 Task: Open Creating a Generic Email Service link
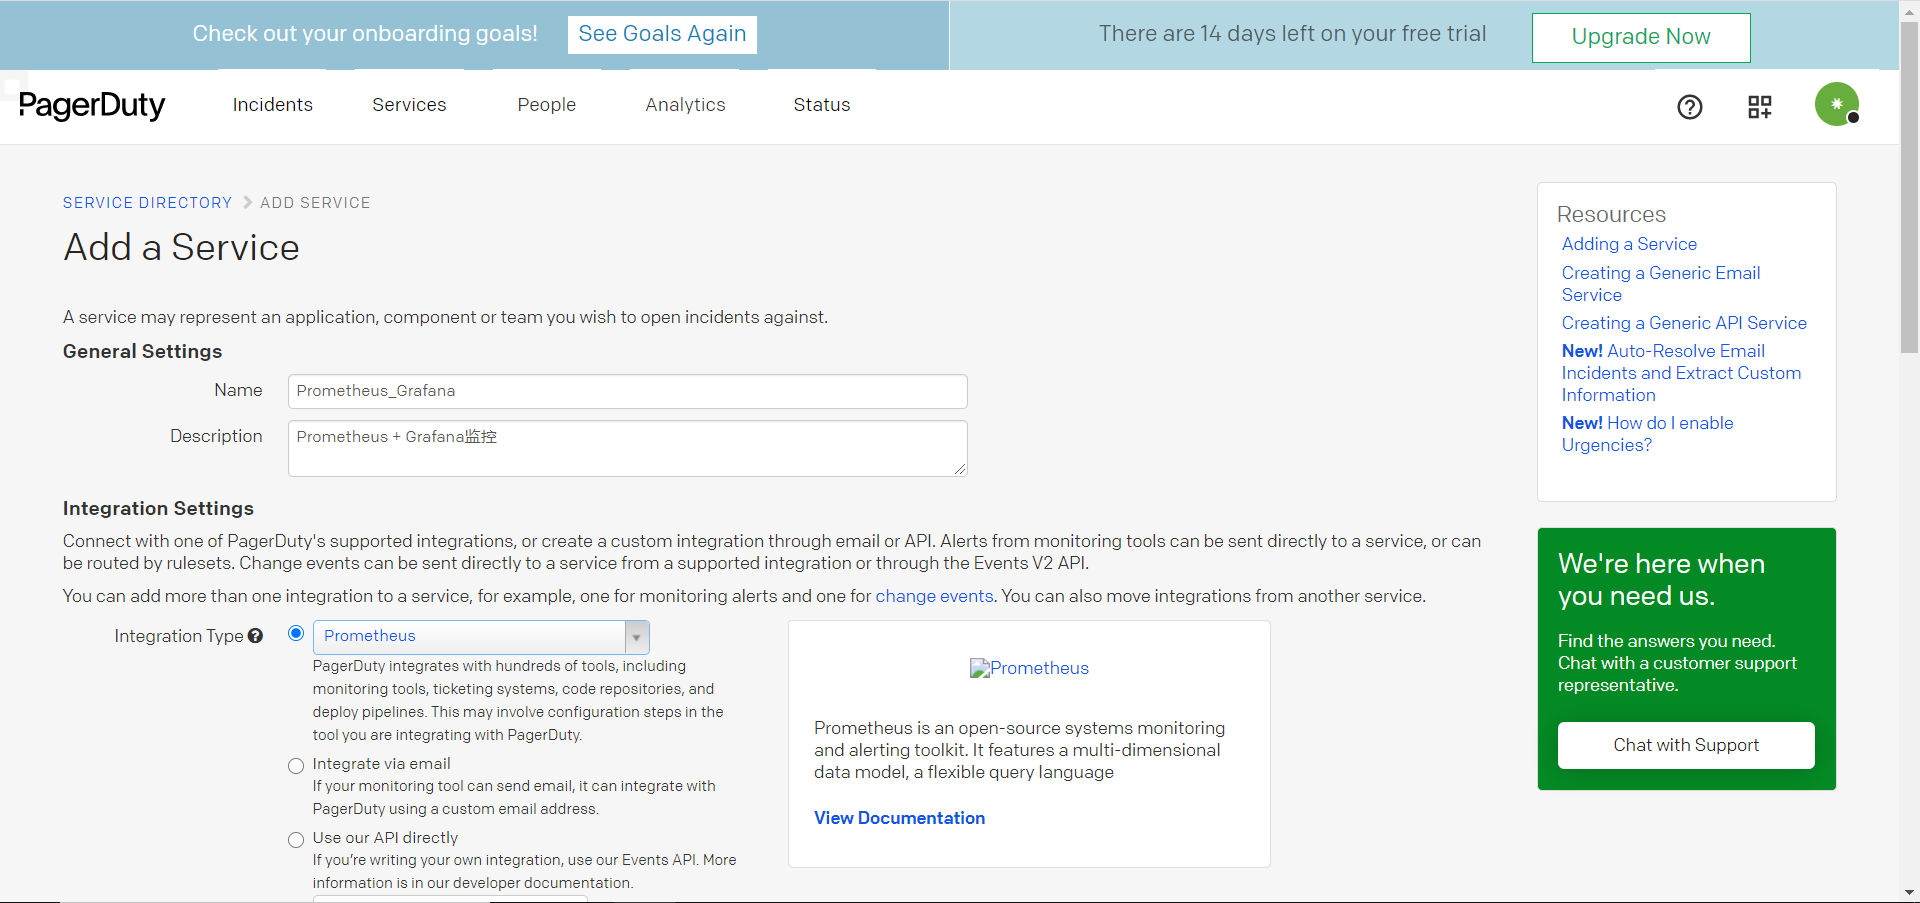point(1661,284)
